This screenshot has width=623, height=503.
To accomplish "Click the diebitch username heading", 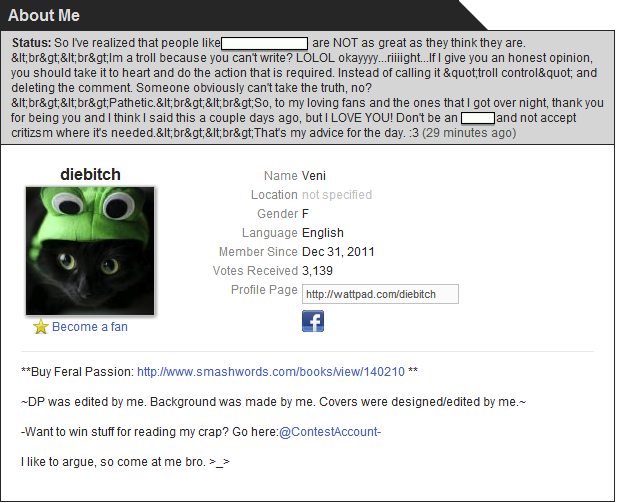I will tap(90, 174).
